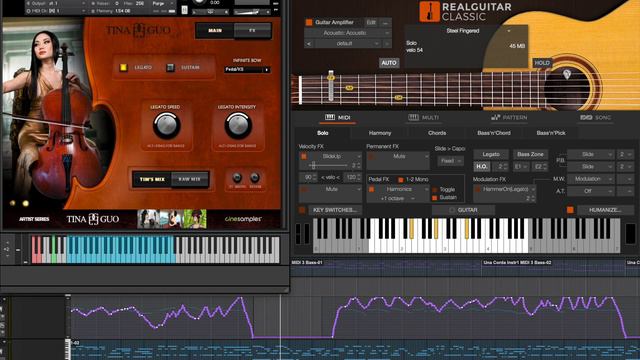
Task: Open the Infinite Bow dropdown
Action: pos(247,70)
